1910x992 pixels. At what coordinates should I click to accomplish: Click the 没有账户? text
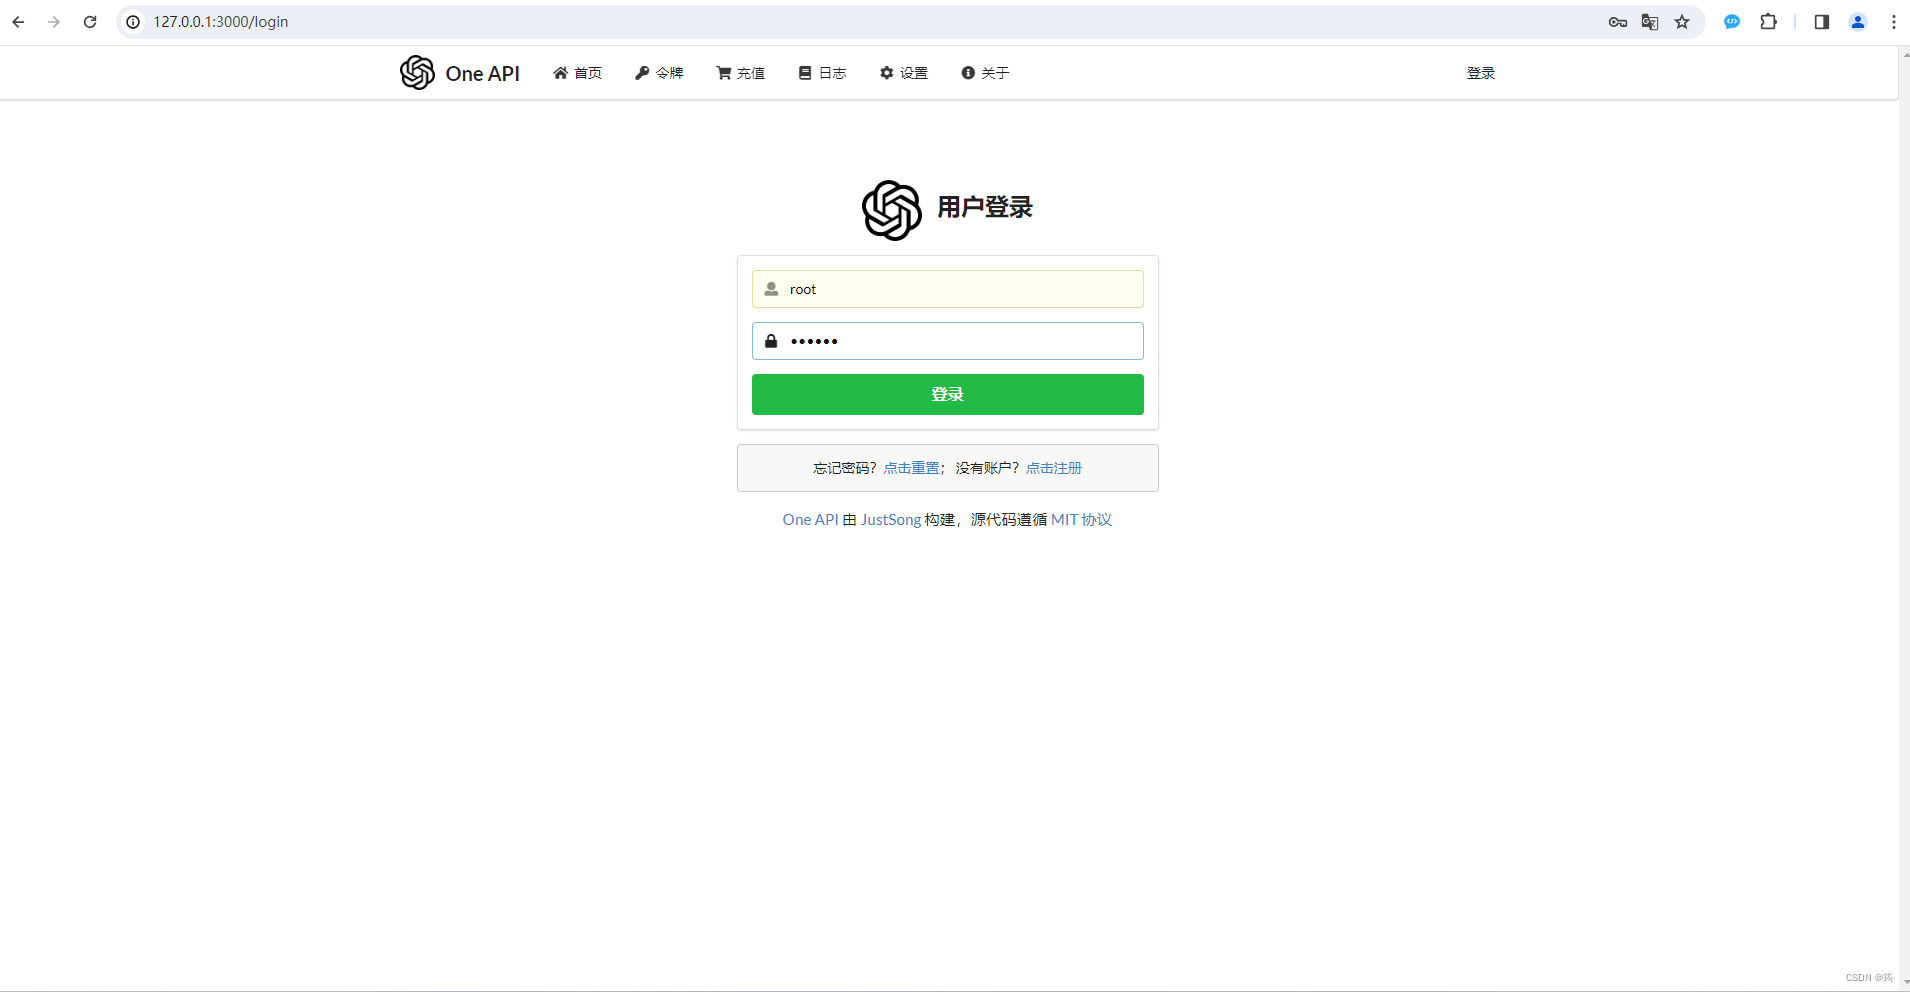(x=987, y=468)
